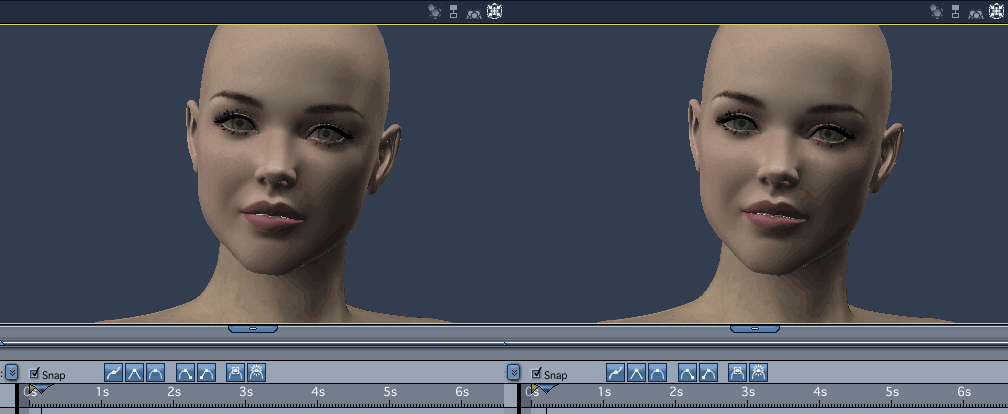Click the sunburst icon in right timeline toolbar

pos(759,372)
